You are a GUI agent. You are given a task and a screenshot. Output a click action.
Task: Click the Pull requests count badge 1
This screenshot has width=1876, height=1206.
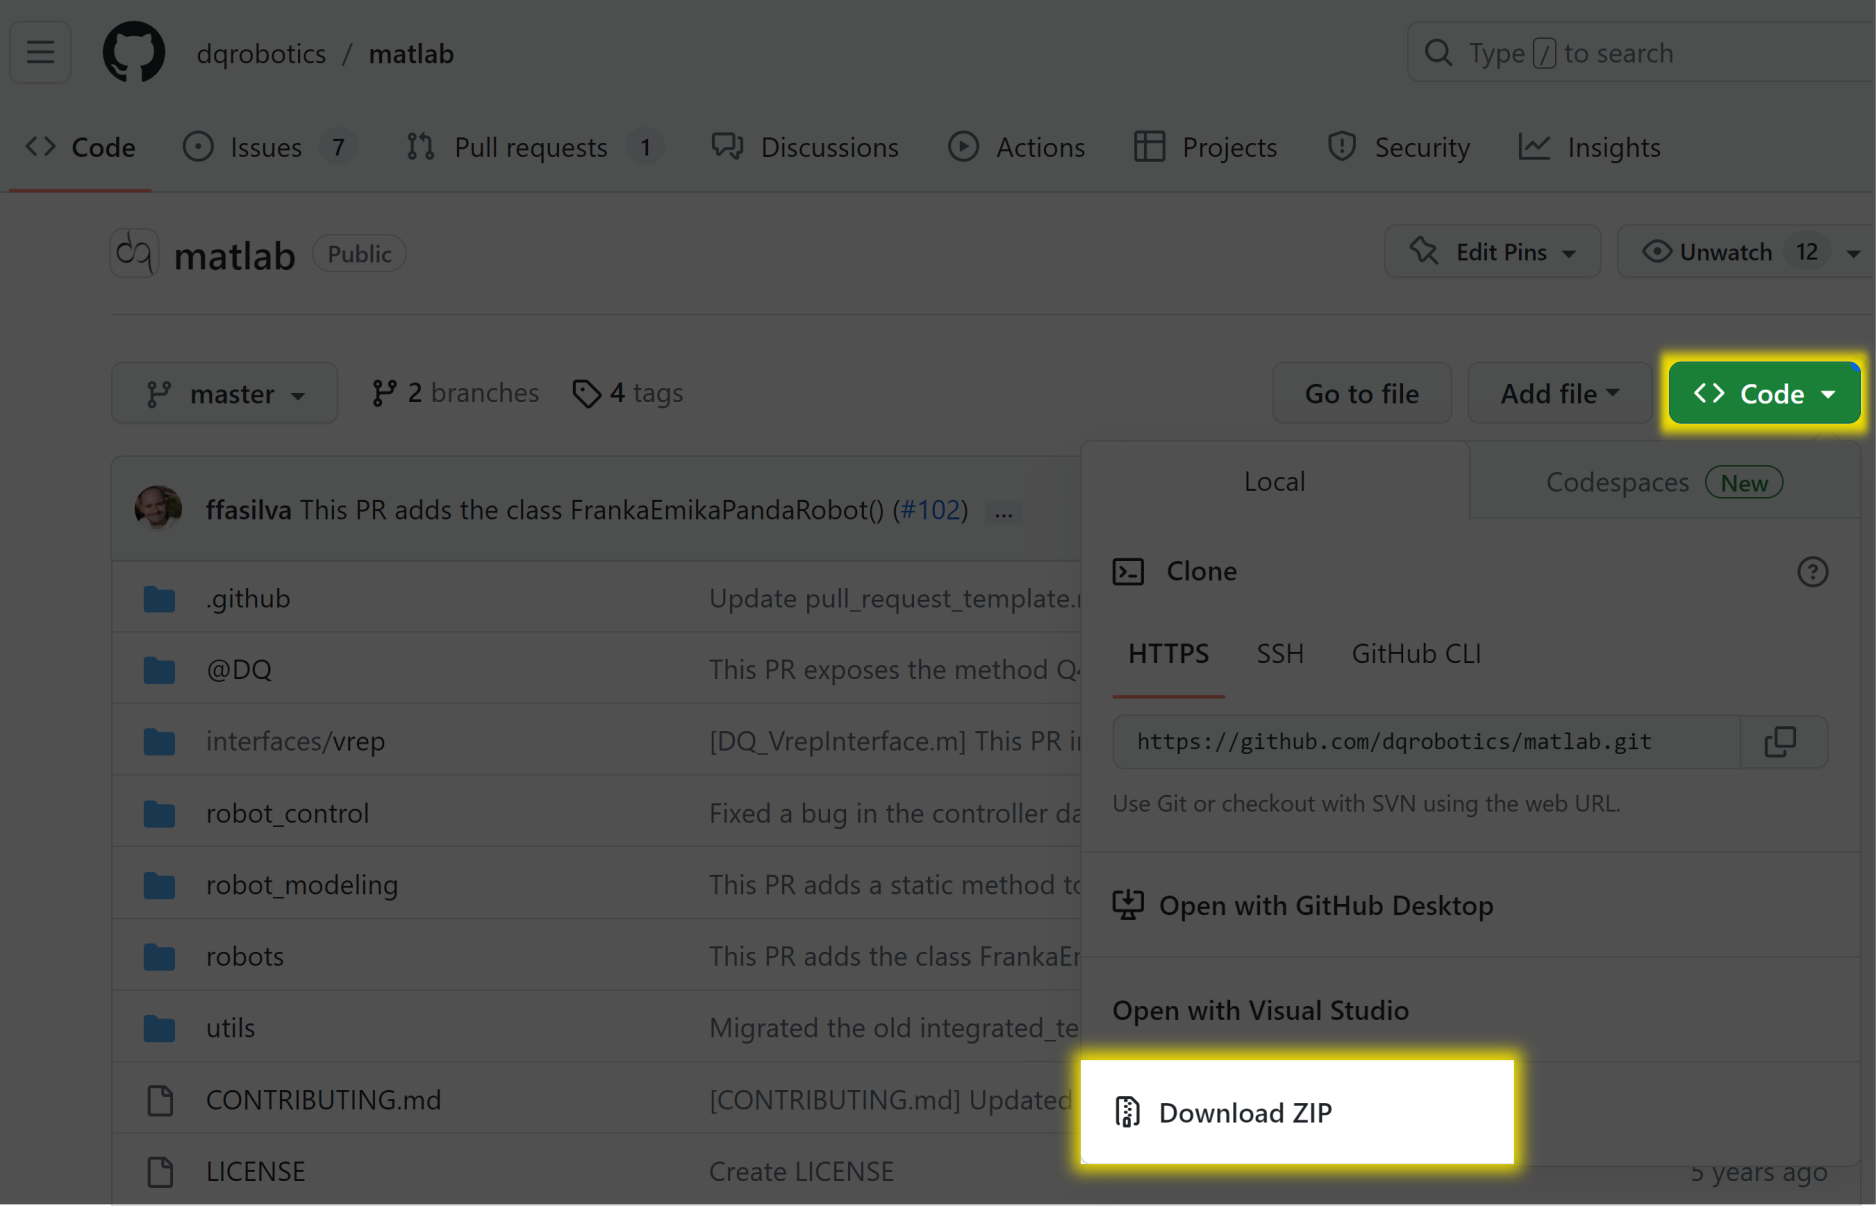(x=645, y=148)
